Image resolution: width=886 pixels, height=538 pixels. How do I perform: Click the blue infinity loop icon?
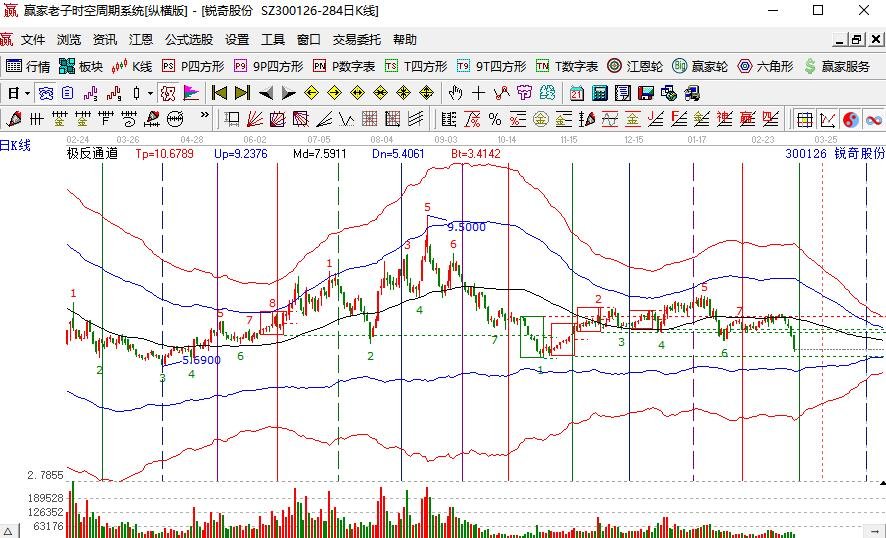coord(874,119)
